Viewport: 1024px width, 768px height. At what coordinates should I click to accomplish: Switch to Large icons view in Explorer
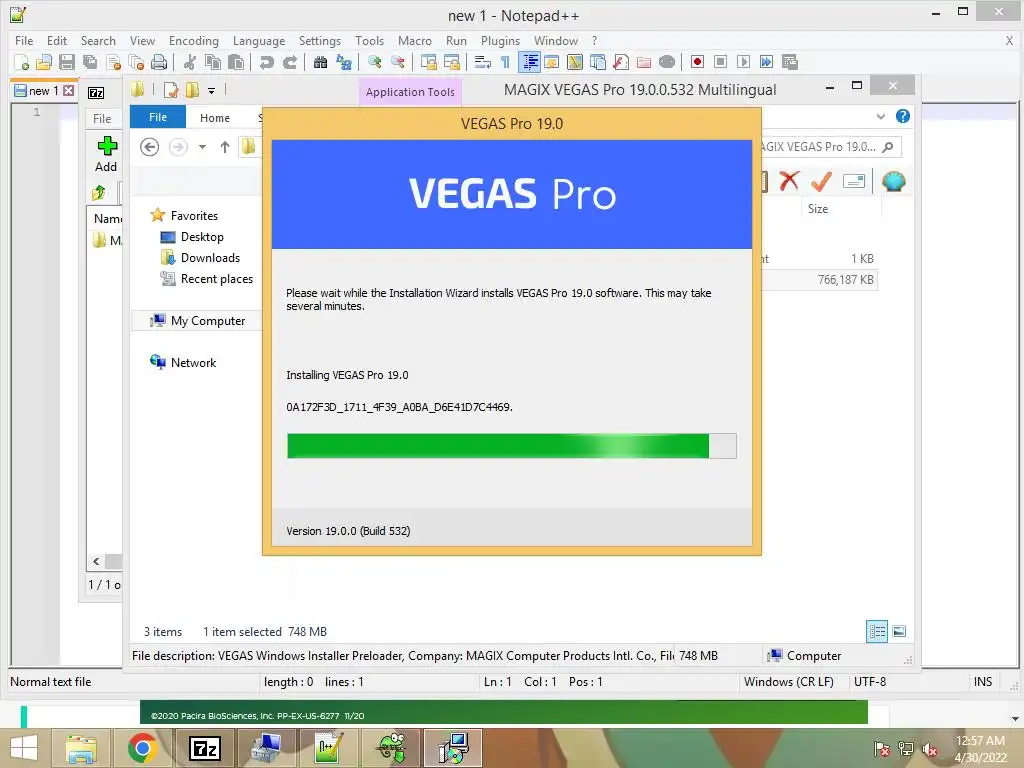pos(899,631)
